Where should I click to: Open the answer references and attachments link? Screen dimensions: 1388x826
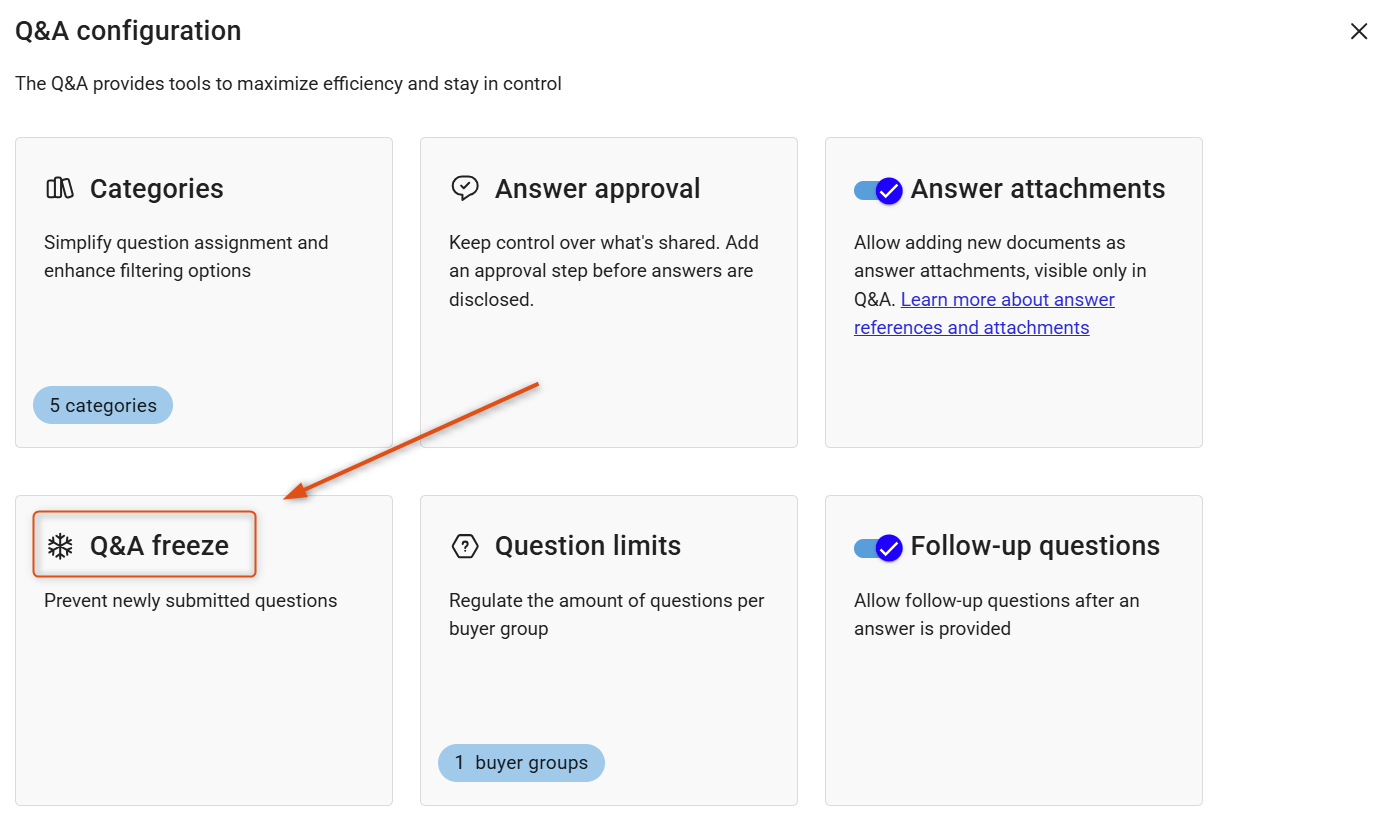(984, 313)
